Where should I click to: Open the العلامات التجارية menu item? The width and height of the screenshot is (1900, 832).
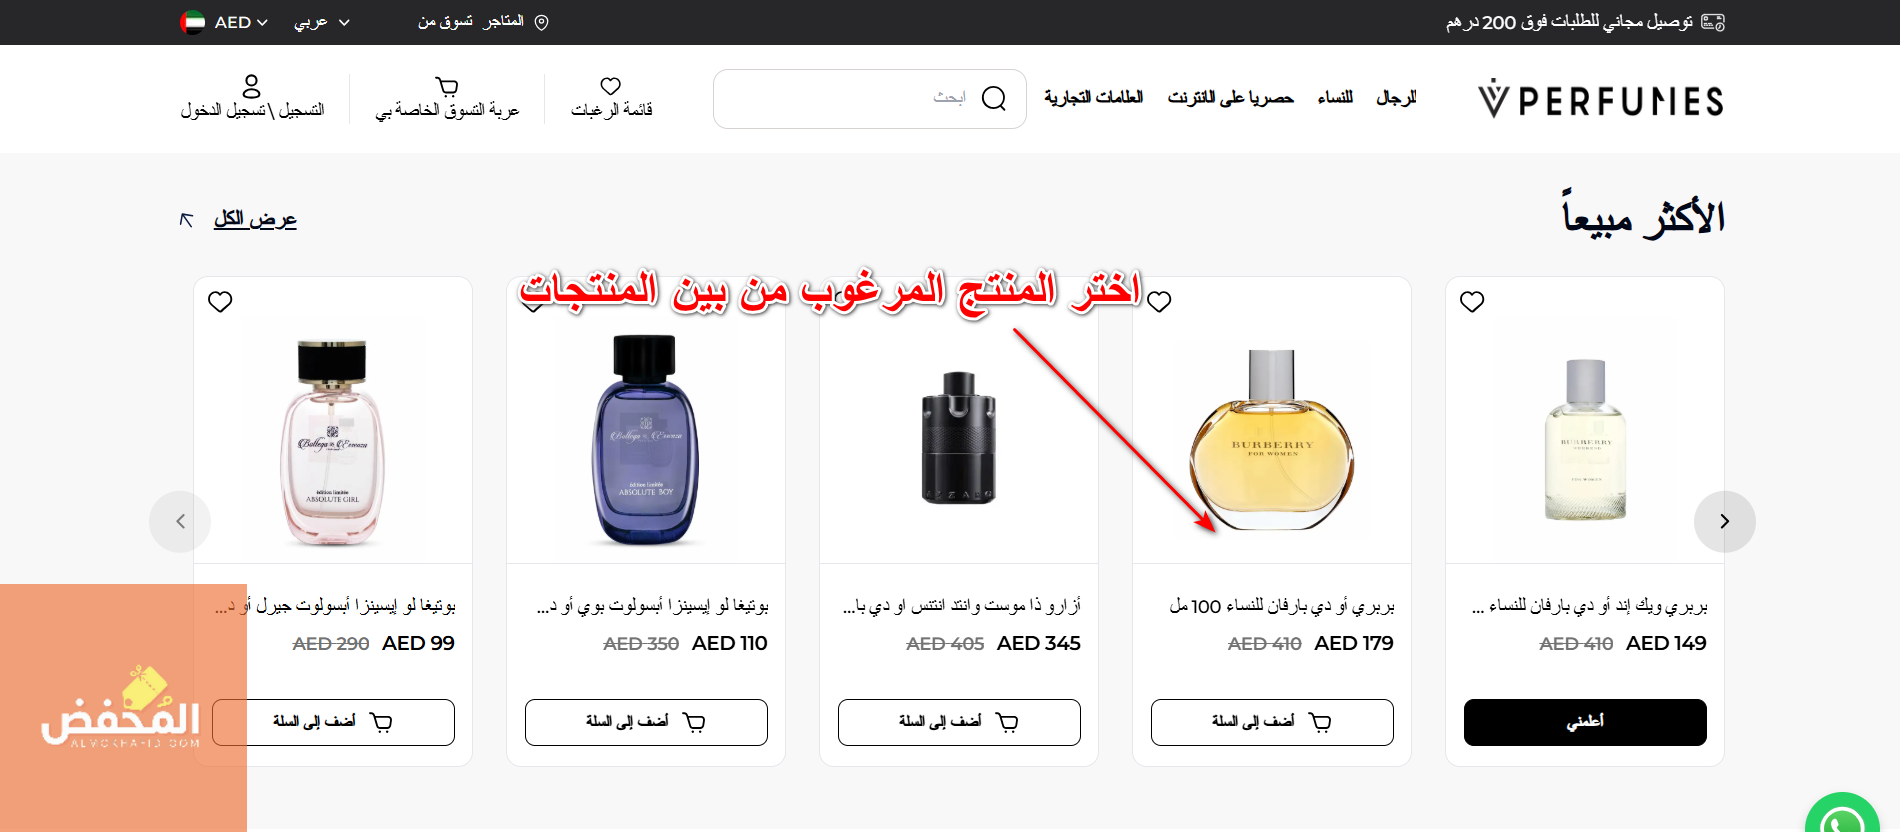(1093, 97)
